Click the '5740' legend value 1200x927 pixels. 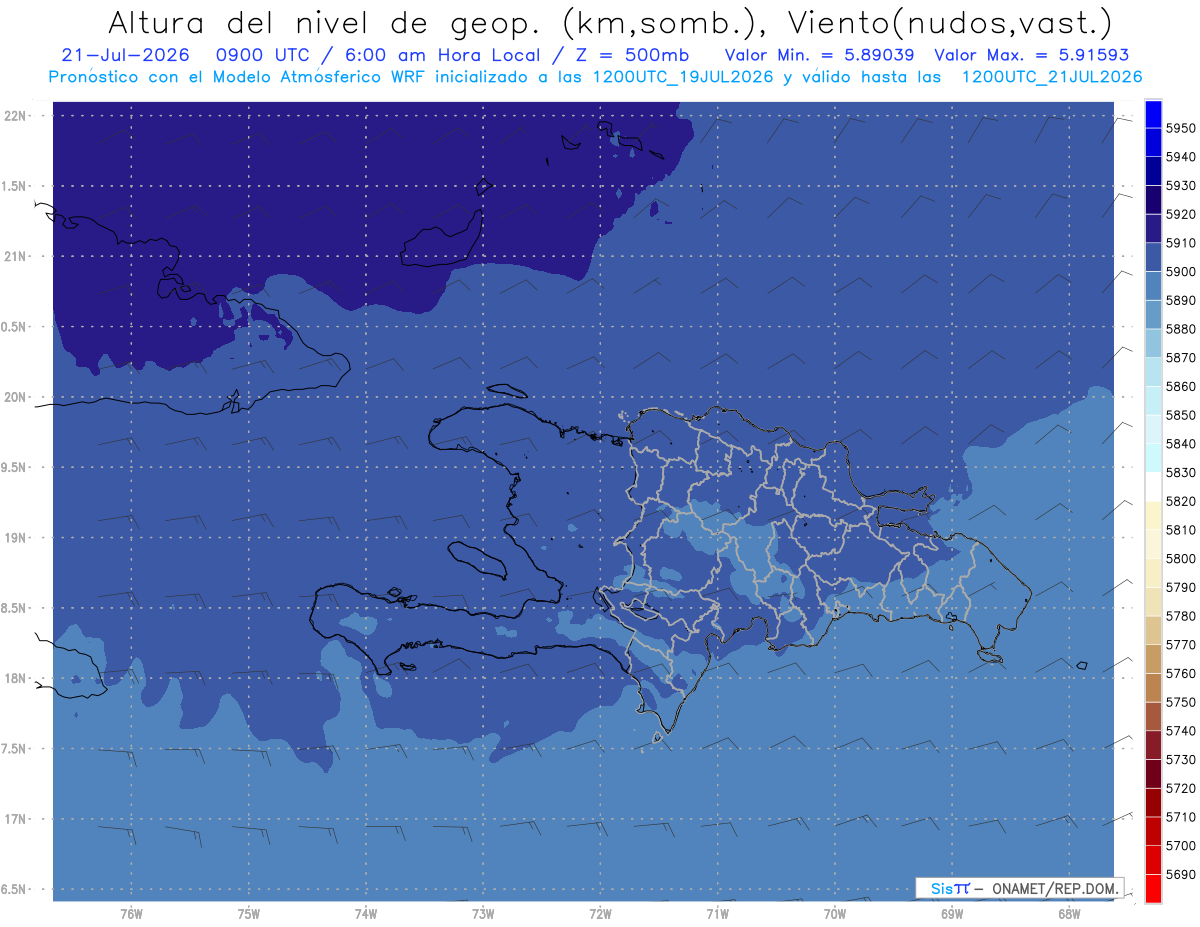[x=1181, y=731]
